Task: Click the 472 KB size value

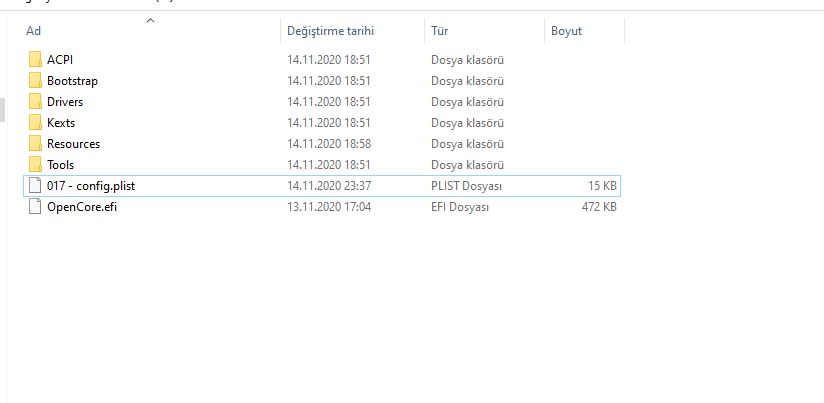Action: coord(599,207)
